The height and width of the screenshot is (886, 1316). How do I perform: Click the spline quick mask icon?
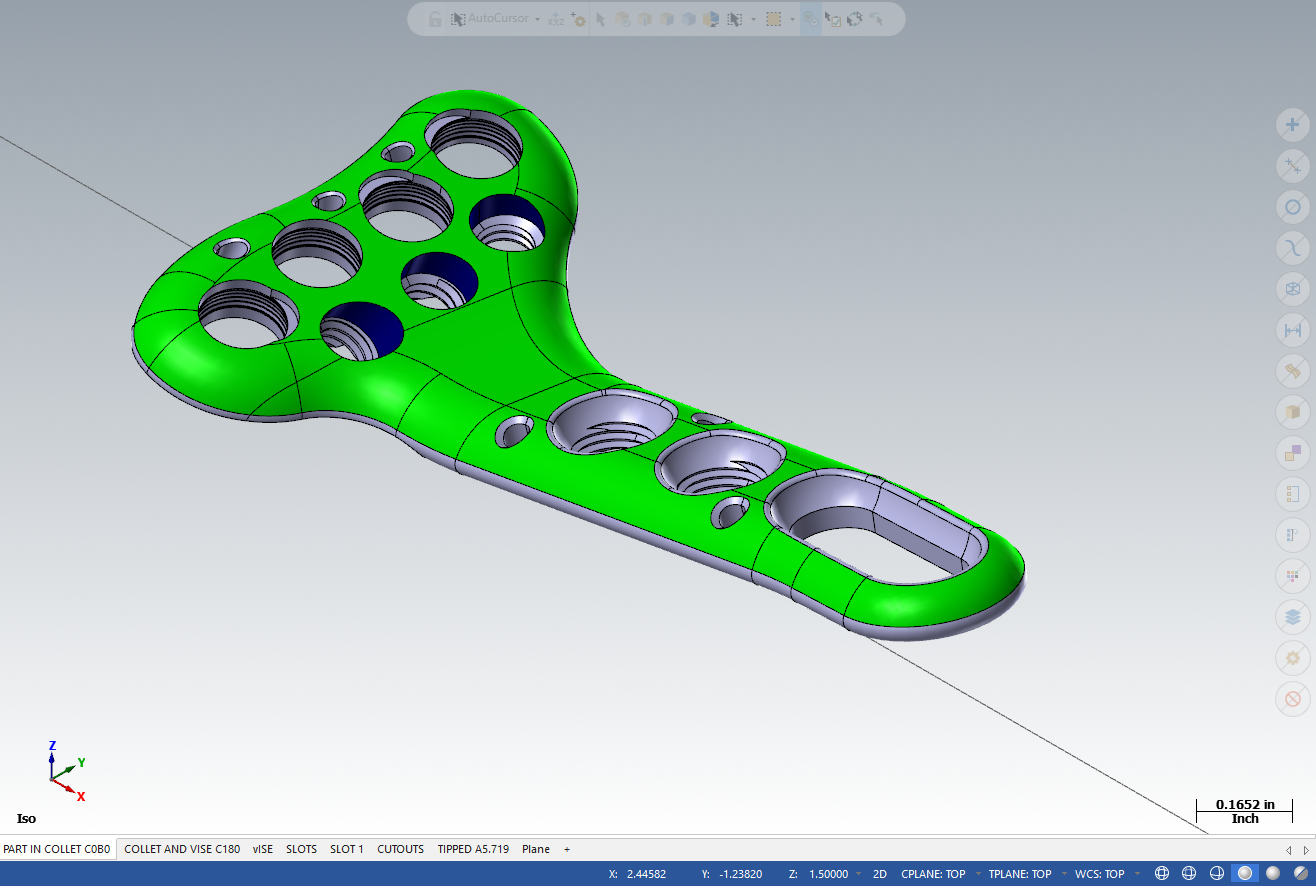click(x=1292, y=248)
